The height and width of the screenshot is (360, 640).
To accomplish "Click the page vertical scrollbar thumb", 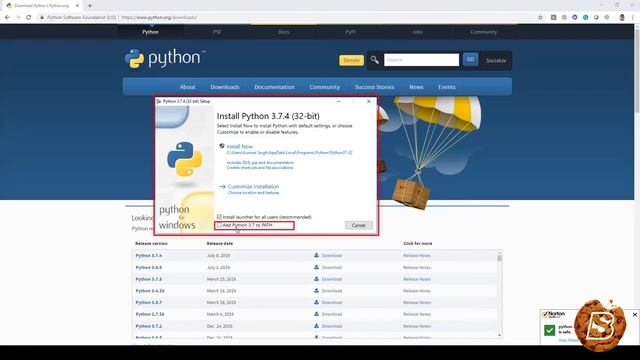I will pyautogui.click(x=637, y=71).
